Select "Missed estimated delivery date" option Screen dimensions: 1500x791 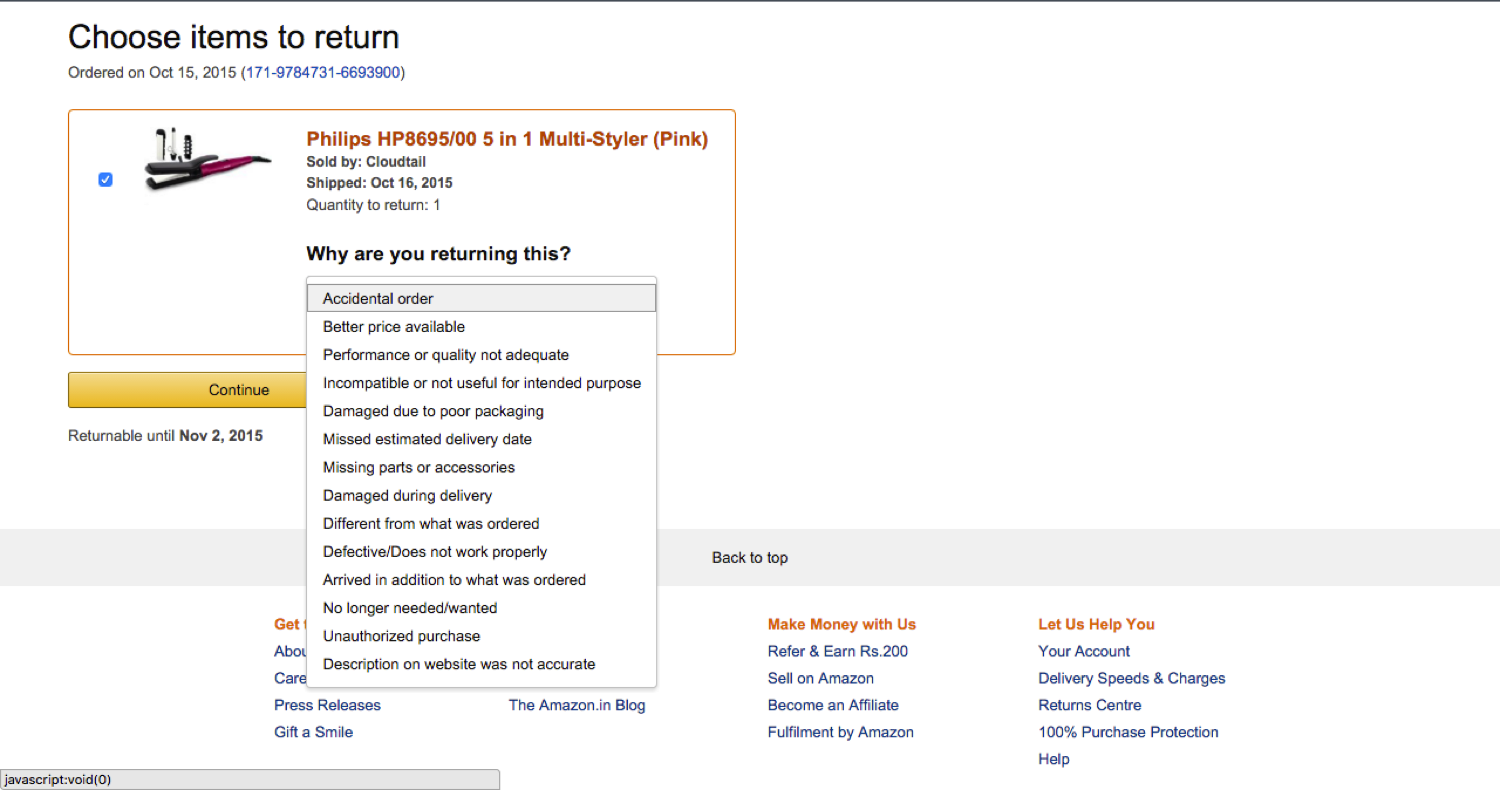[x=427, y=439]
